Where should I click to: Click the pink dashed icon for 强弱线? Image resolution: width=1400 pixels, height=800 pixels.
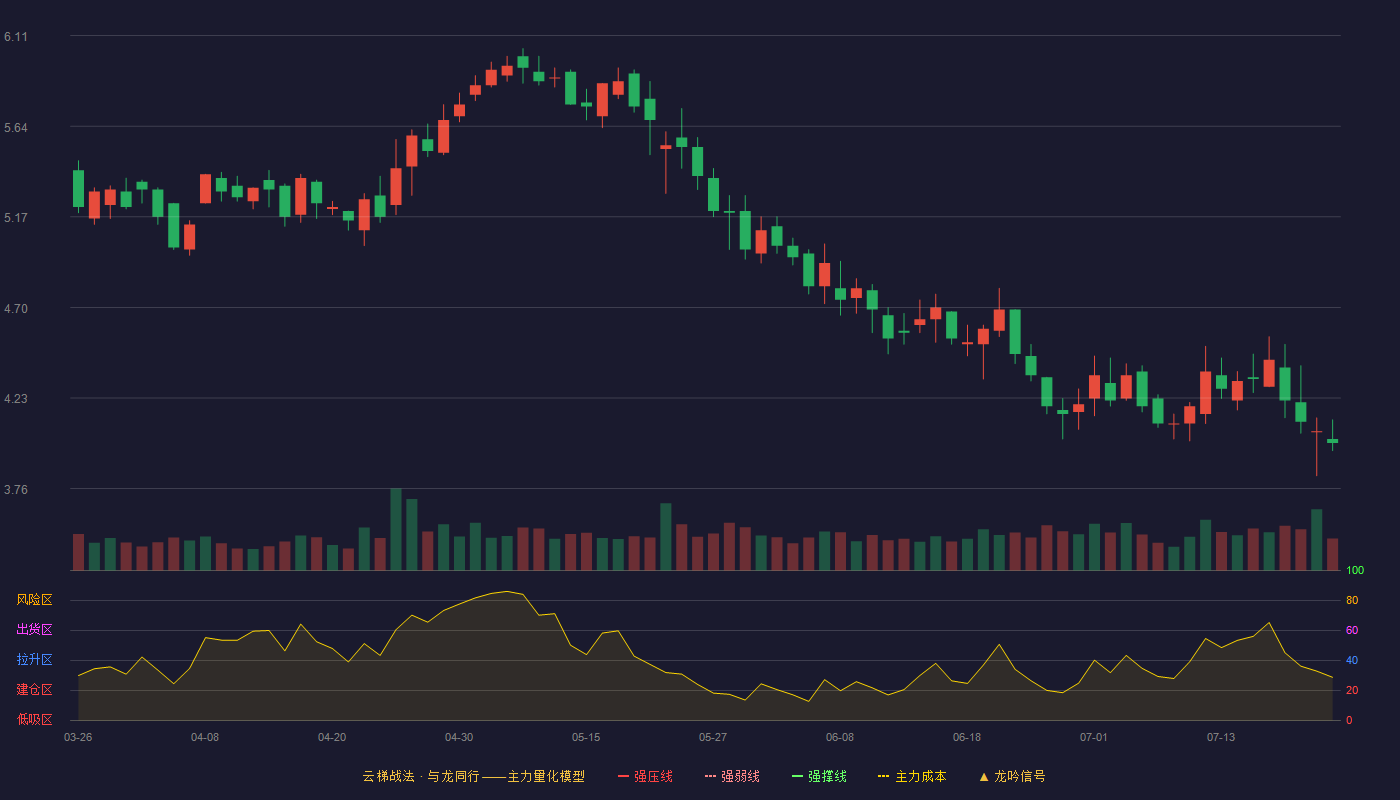pos(710,776)
